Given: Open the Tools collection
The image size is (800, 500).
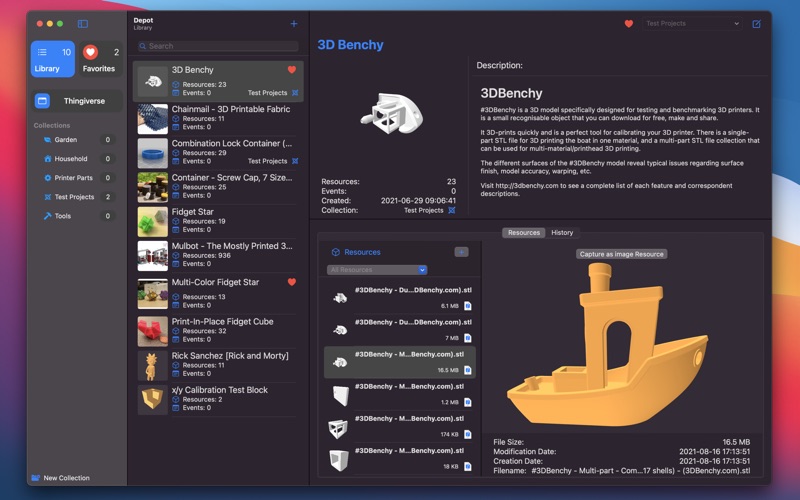Looking at the screenshot, I should click(x=77, y=216).
